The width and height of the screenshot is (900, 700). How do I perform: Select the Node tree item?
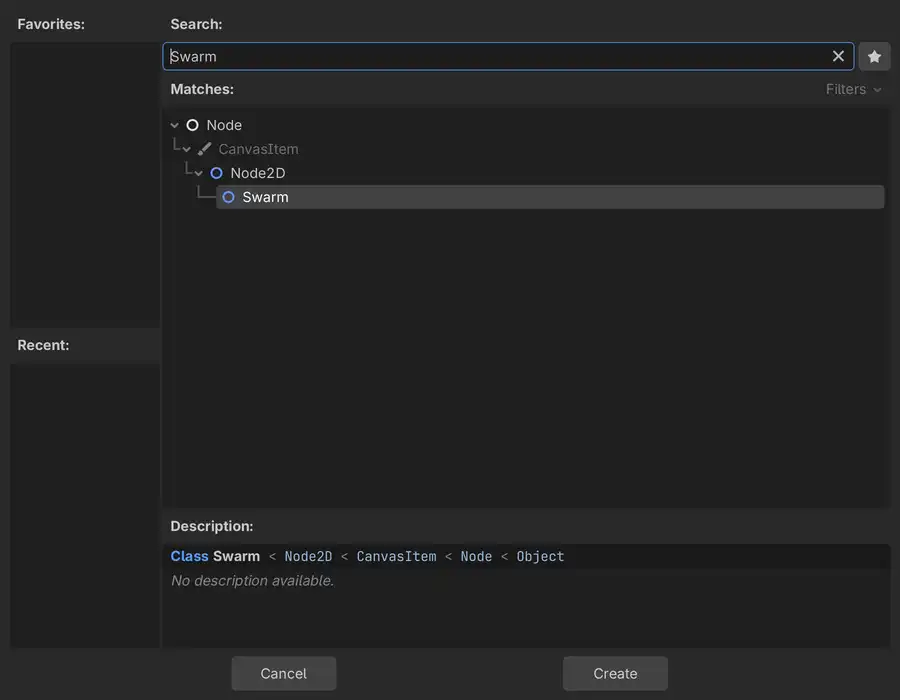(x=224, y=125)
